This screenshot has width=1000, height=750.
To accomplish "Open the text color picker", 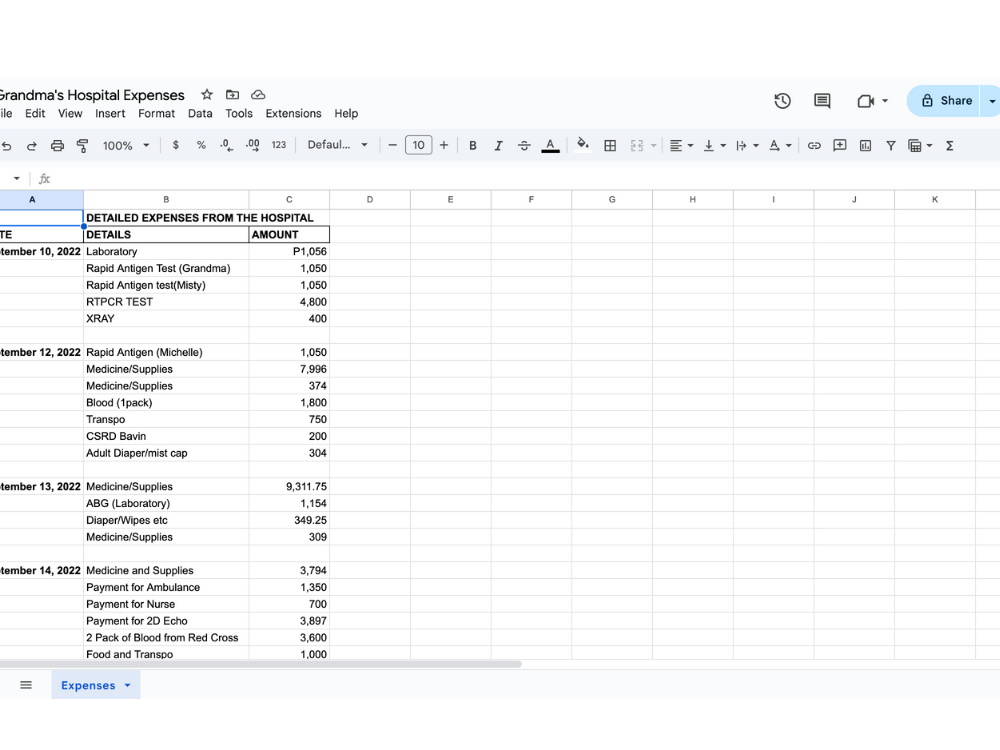I will point(550,145).
